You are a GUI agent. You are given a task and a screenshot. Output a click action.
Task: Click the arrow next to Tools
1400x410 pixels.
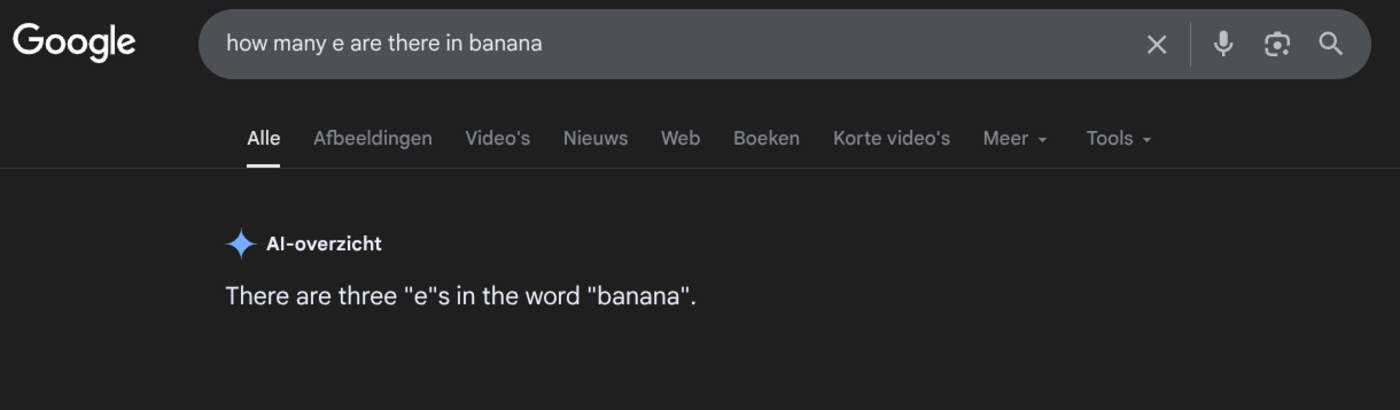[1146, 140]
